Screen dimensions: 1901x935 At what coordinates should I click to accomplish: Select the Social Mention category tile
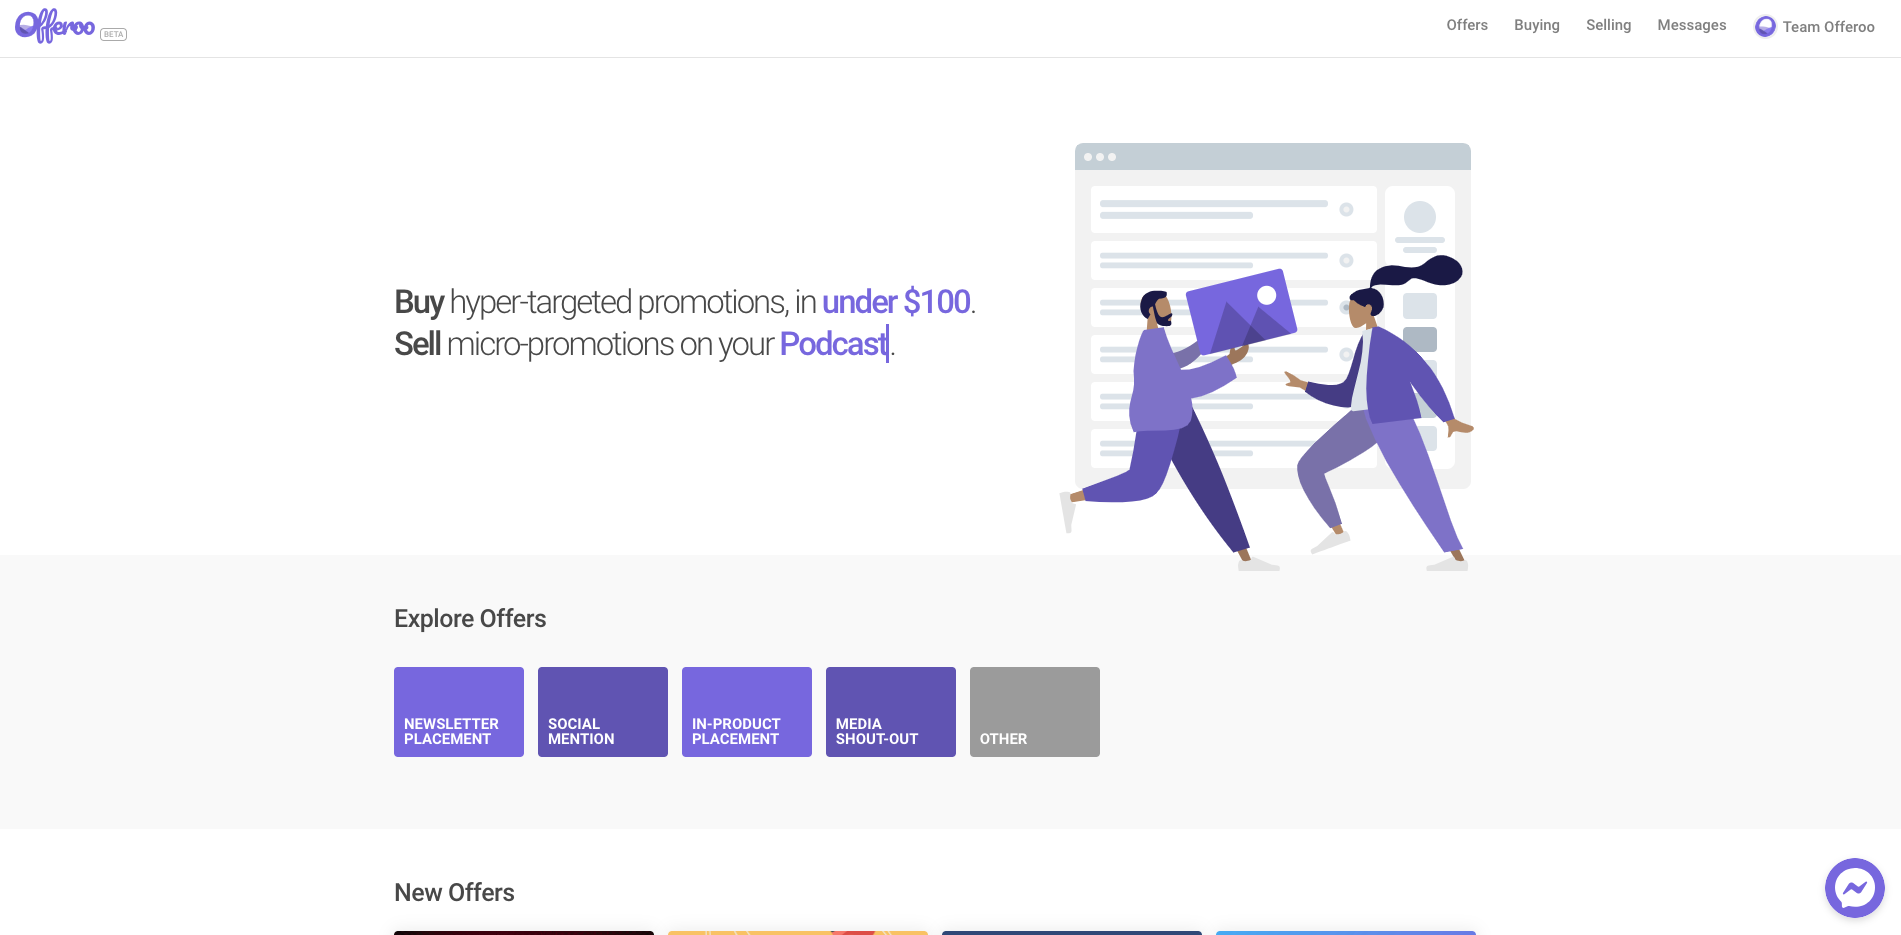[x=603, y=712]
